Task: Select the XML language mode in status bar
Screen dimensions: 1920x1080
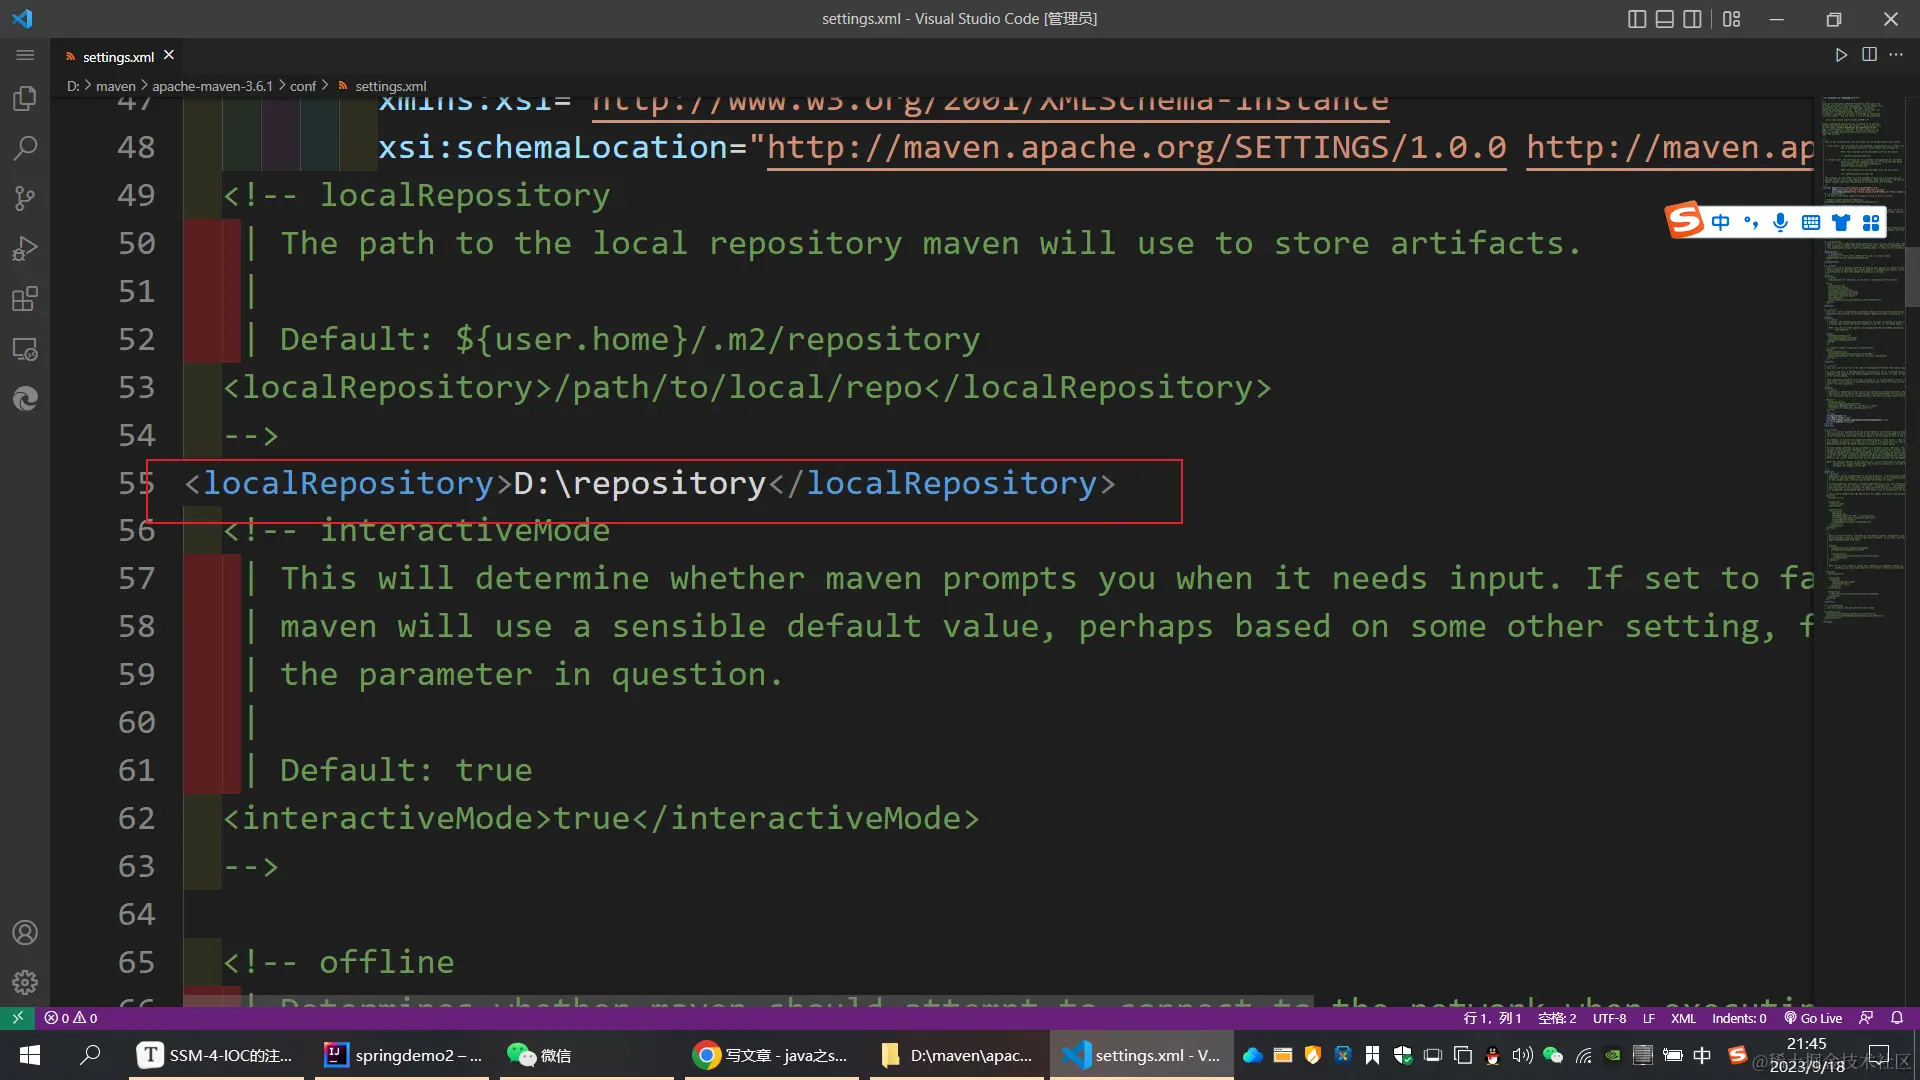Action: [x=1683, y=1018]
